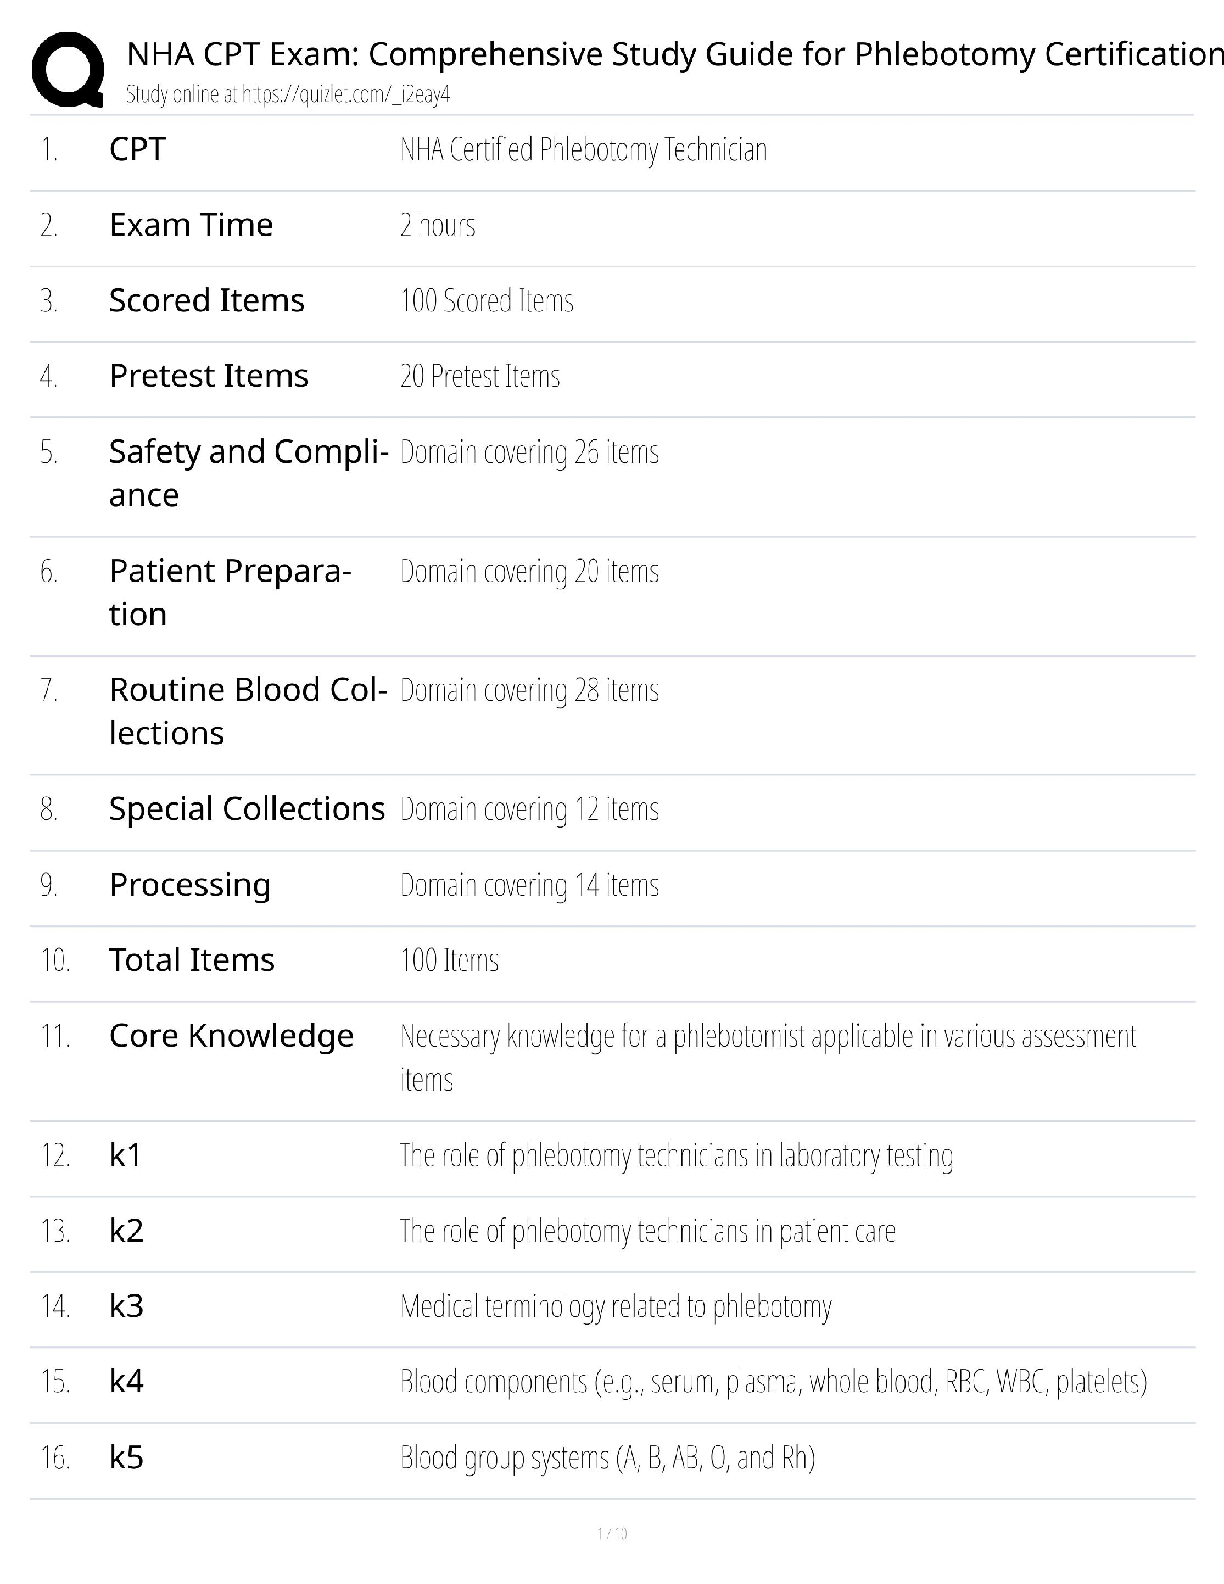
Task: Click definition 'NHA Certified Phlebotomy Technician'
Action: pos(583,151)
